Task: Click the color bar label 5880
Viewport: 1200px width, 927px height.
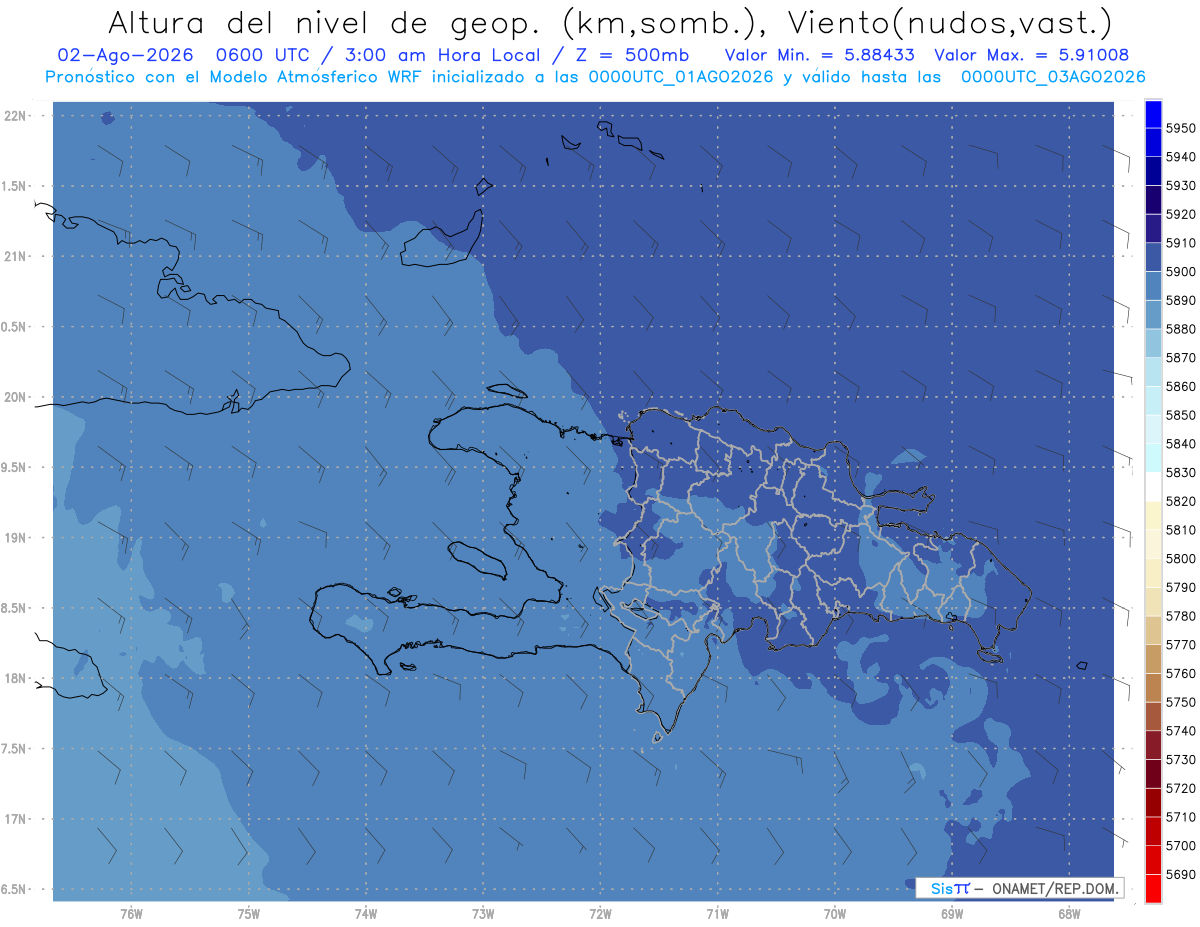Action: pyautogui.click(x=1181, y=329)
